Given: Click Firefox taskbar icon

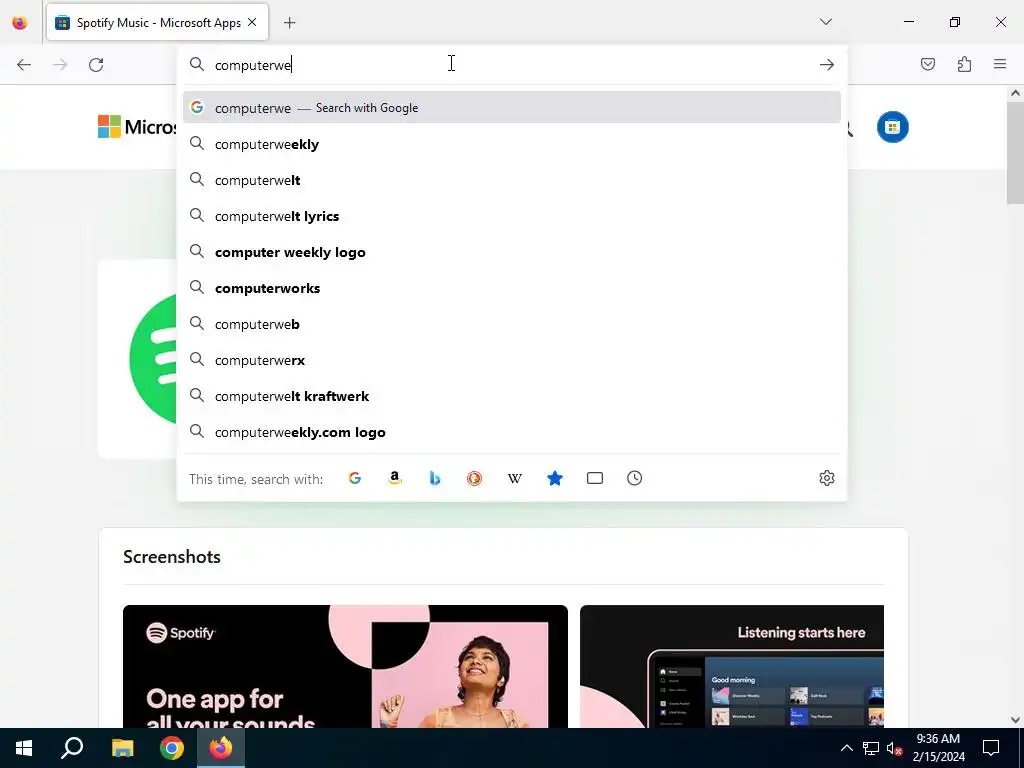Looking at the screenshot, I should coord(221,748).
